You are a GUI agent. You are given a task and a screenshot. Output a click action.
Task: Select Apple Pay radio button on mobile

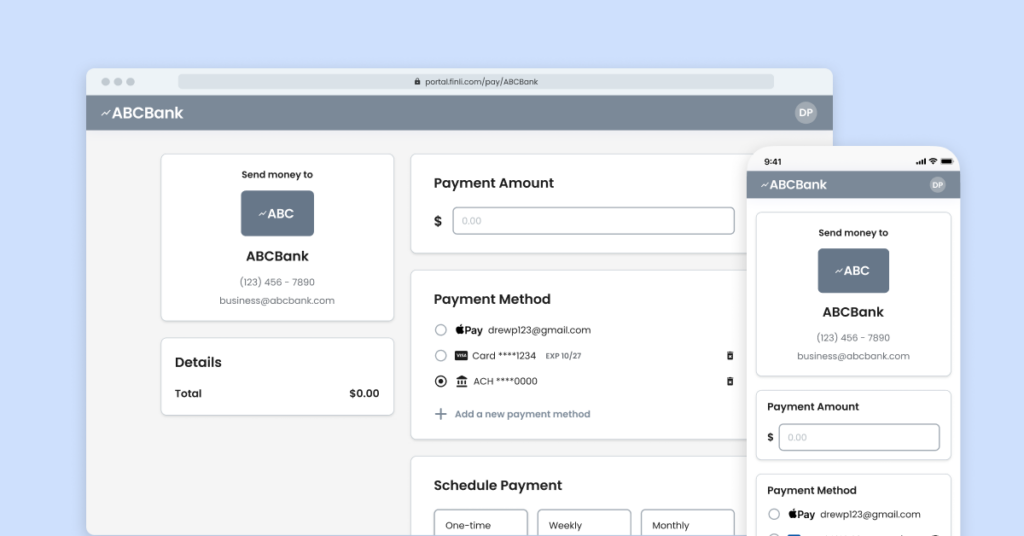tap(774, 514)
